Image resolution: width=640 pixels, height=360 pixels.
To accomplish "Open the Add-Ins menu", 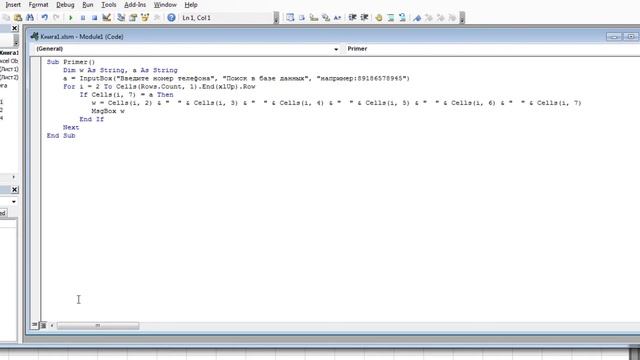I will pos(135,5).
